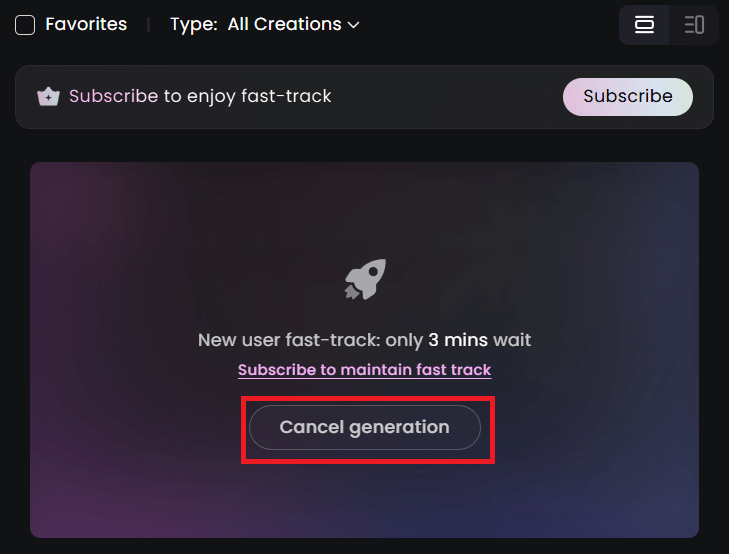Open the Type All Creations dropdown
The width and height of the screenshot is (729, 554).
(x=293, y=24)
